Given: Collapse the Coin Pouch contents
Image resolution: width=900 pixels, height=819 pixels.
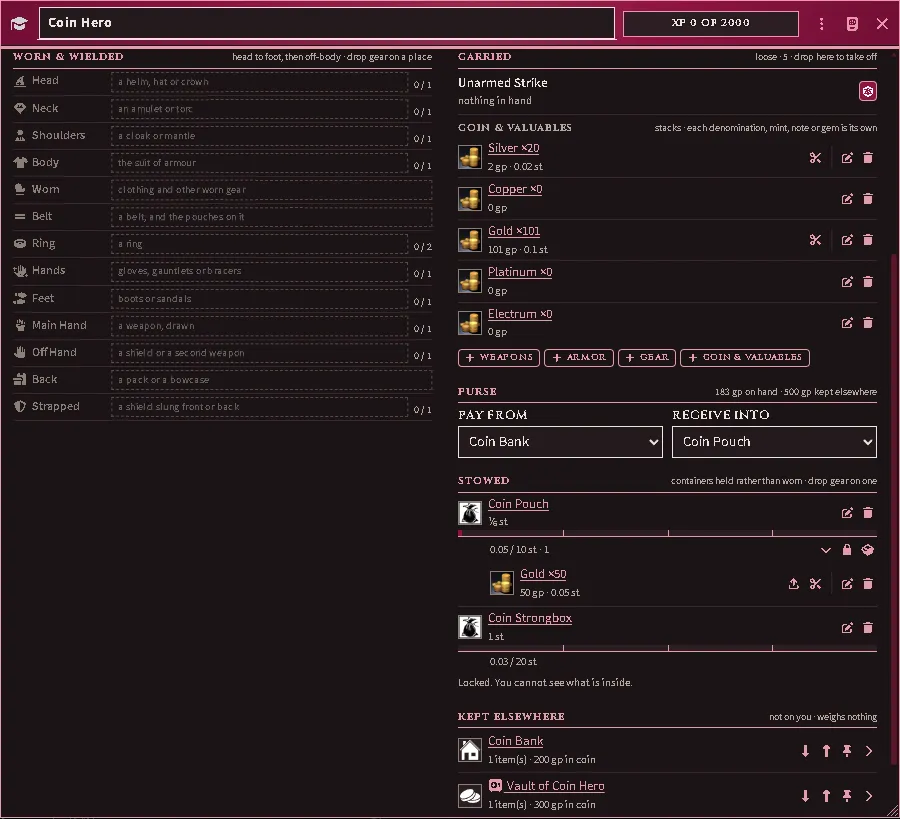Looking at the screenshot, I should [825, 550].
